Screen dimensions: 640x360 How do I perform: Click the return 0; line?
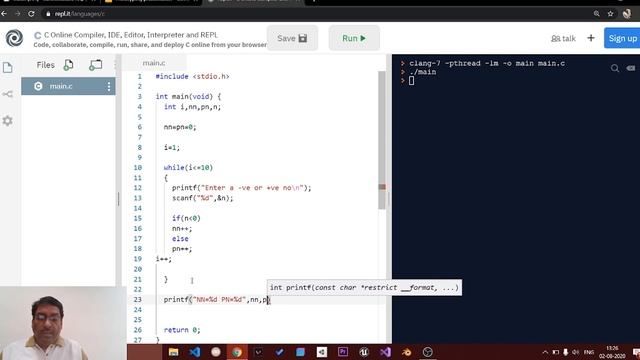pyautogui.click(x=182, y=330)
